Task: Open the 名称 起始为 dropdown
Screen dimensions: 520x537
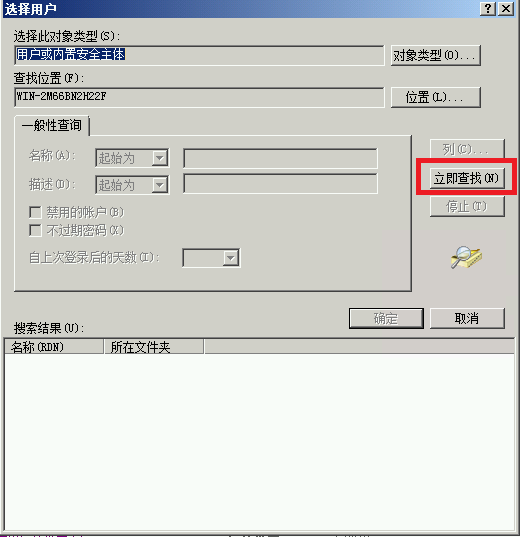Action: coord(132,158)
